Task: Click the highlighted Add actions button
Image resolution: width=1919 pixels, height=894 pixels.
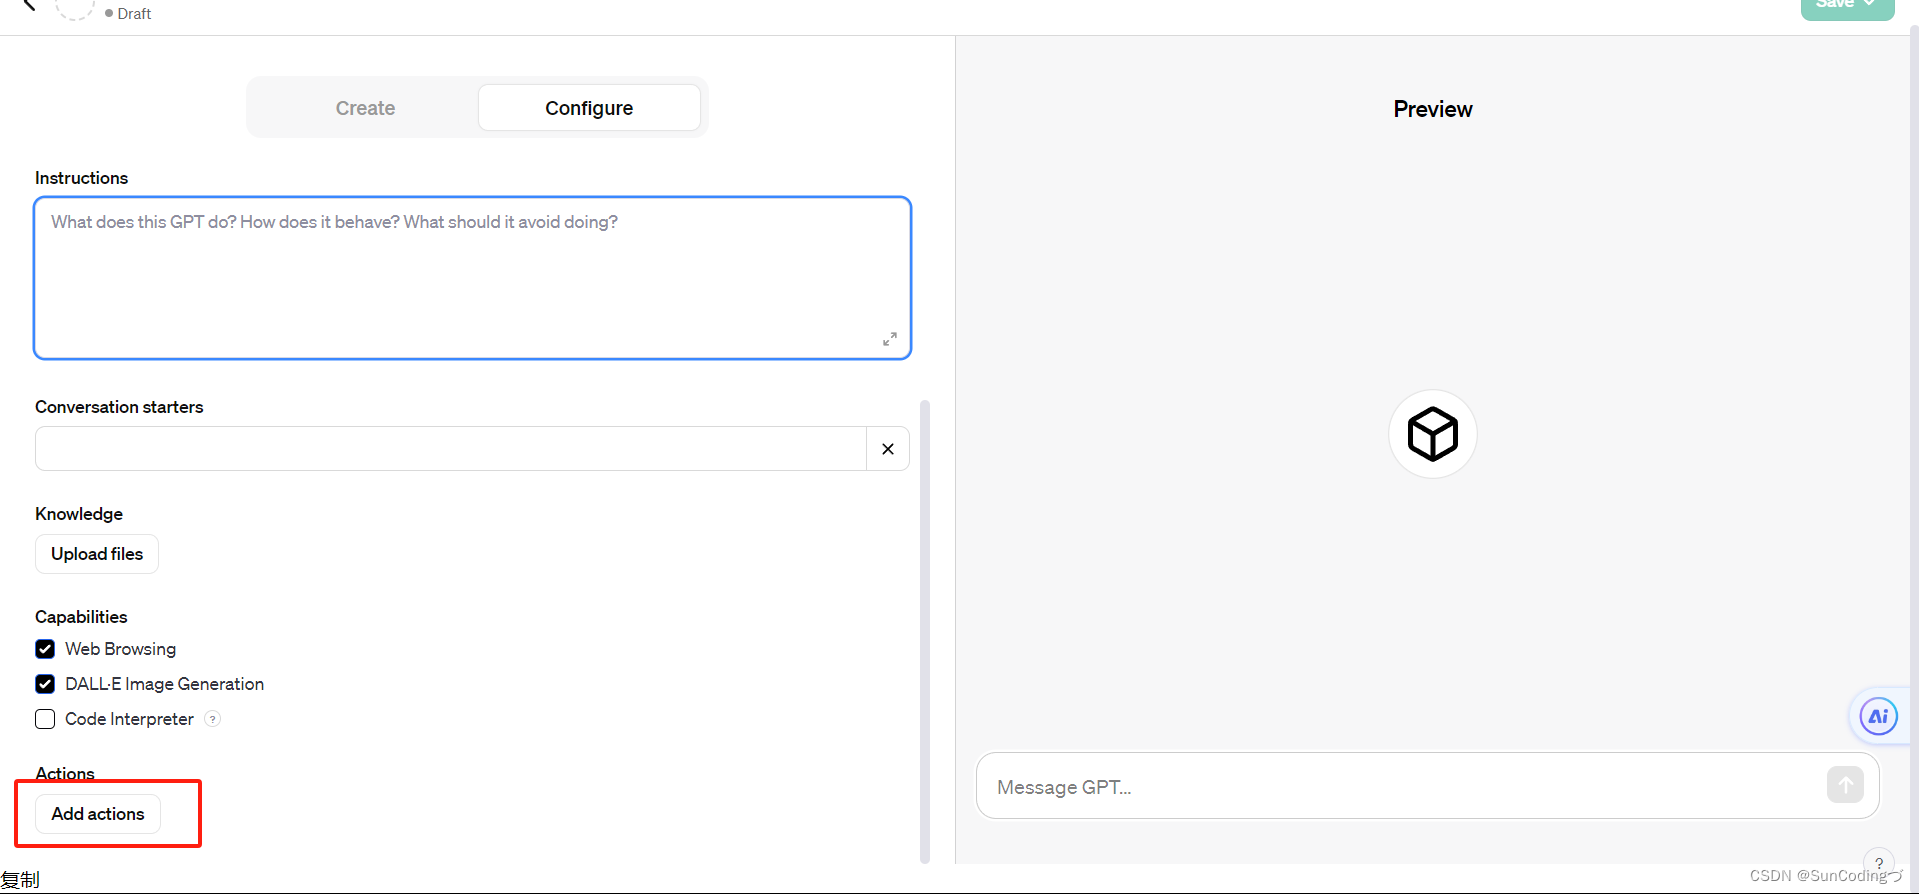Action: tap(97, 813)
